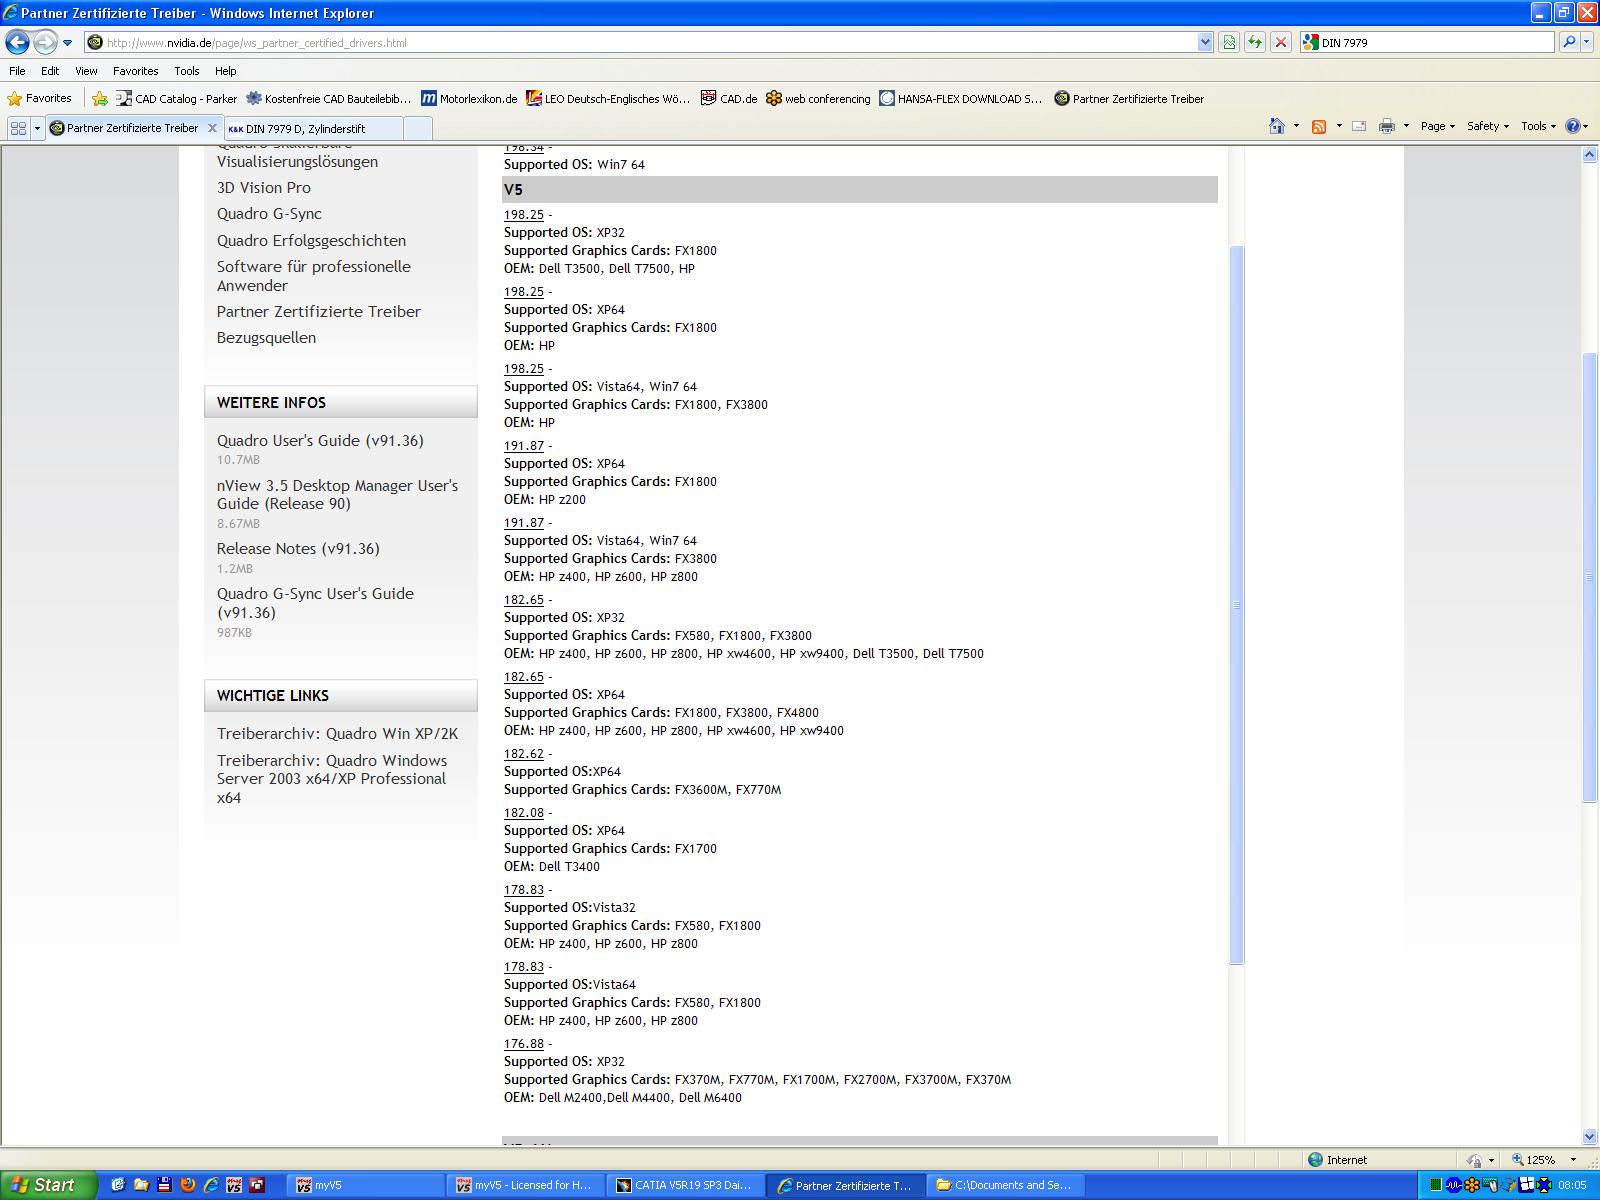Open 3D Vision Pro sidebar link
The height and width of the screenshot is (1200, 1600).
[x=264, y=188]
